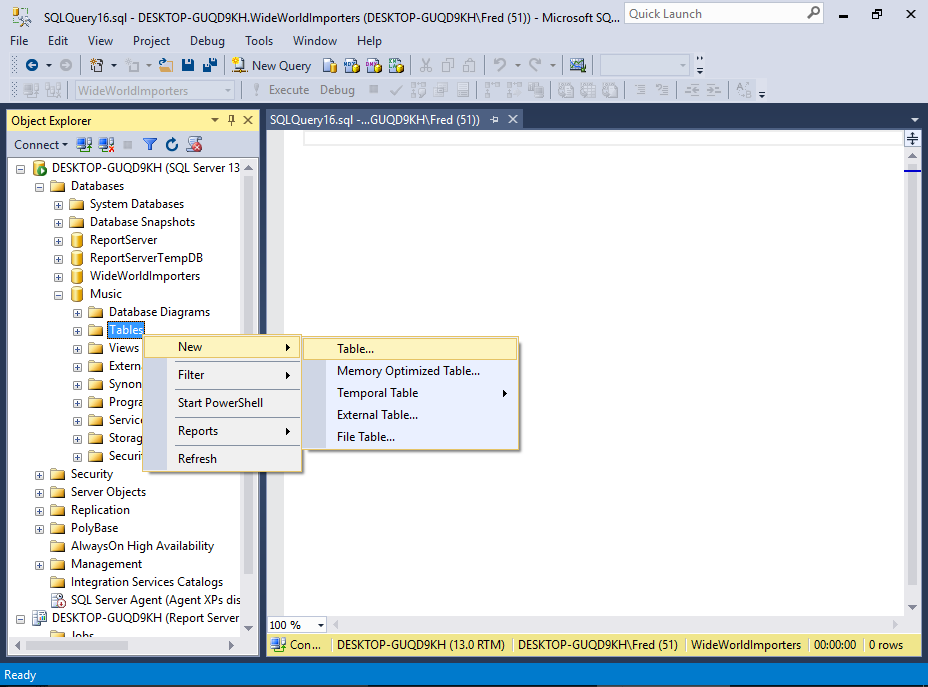
Task: Collapse the Music database node
Action: [59, 294]
